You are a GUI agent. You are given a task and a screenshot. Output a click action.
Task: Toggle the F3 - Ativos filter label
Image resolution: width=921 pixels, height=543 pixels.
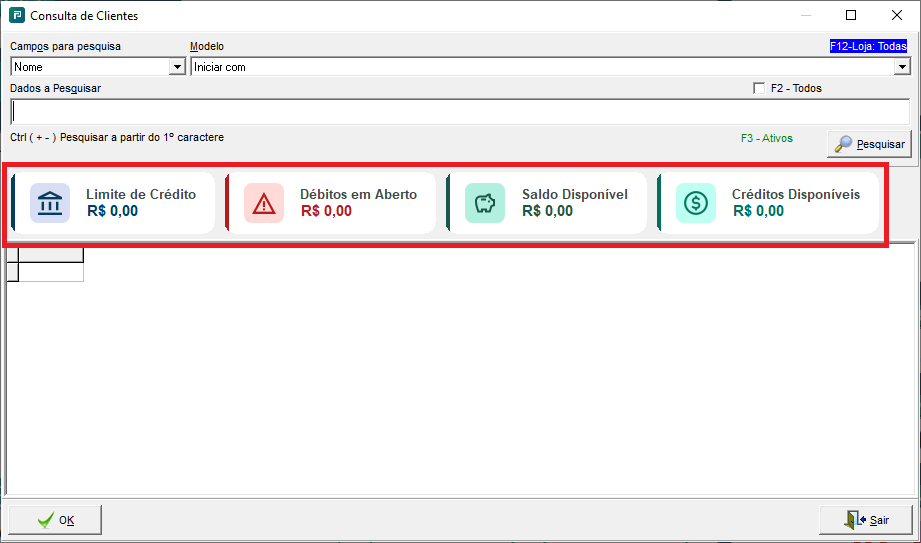767,139
